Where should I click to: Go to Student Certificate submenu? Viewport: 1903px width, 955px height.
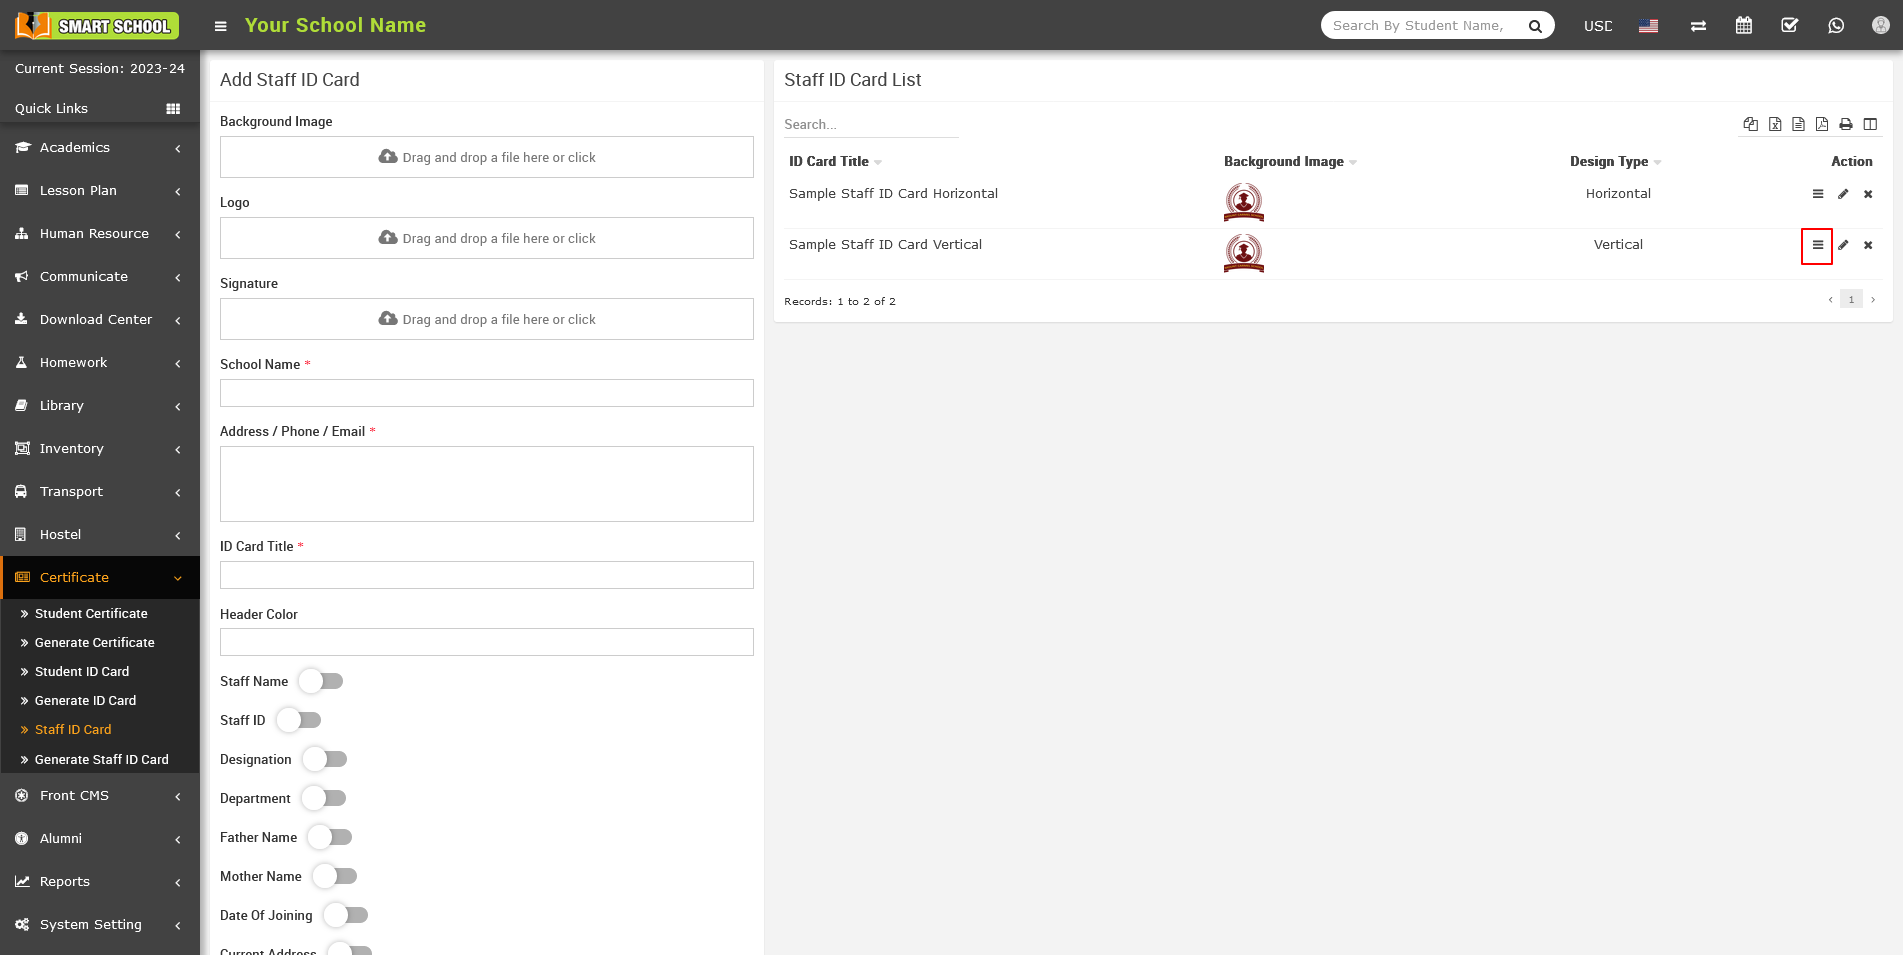point(91,614)
